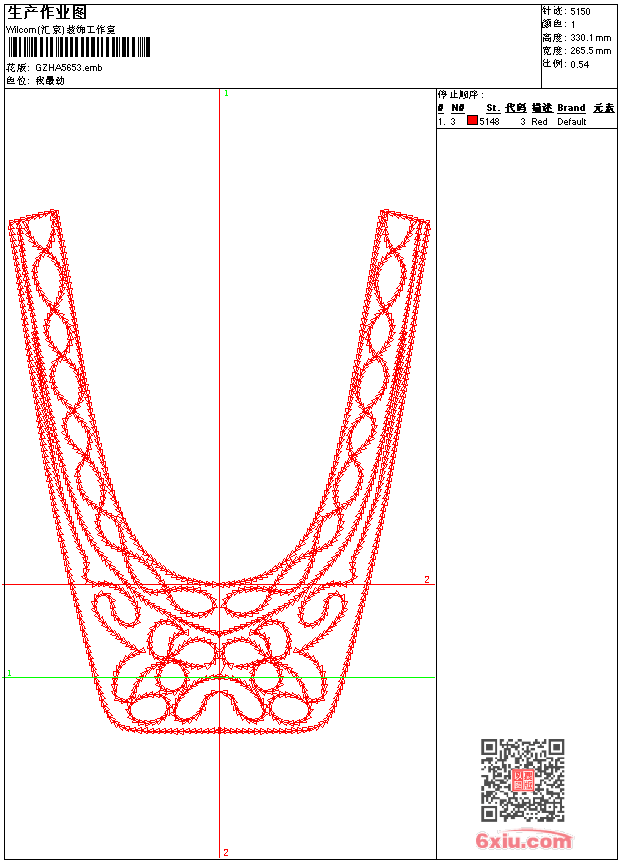Select the Brand column header
Screen dimensions: 620x860
(571, 108)
